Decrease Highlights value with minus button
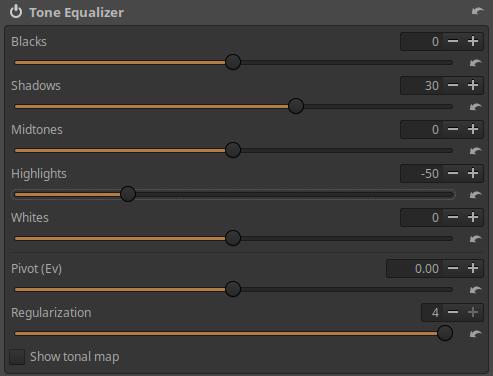This screenshot has height=376, width=493. (x=453, y=173)
